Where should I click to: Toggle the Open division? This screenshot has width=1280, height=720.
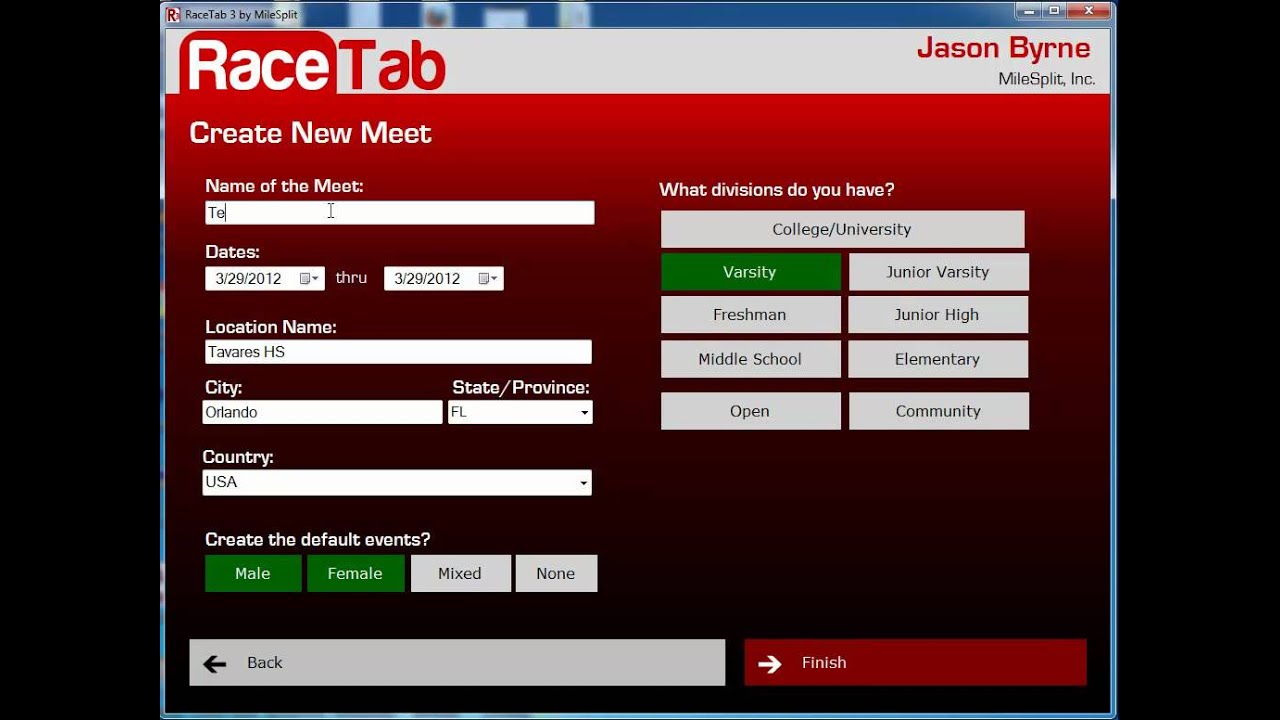750,411
